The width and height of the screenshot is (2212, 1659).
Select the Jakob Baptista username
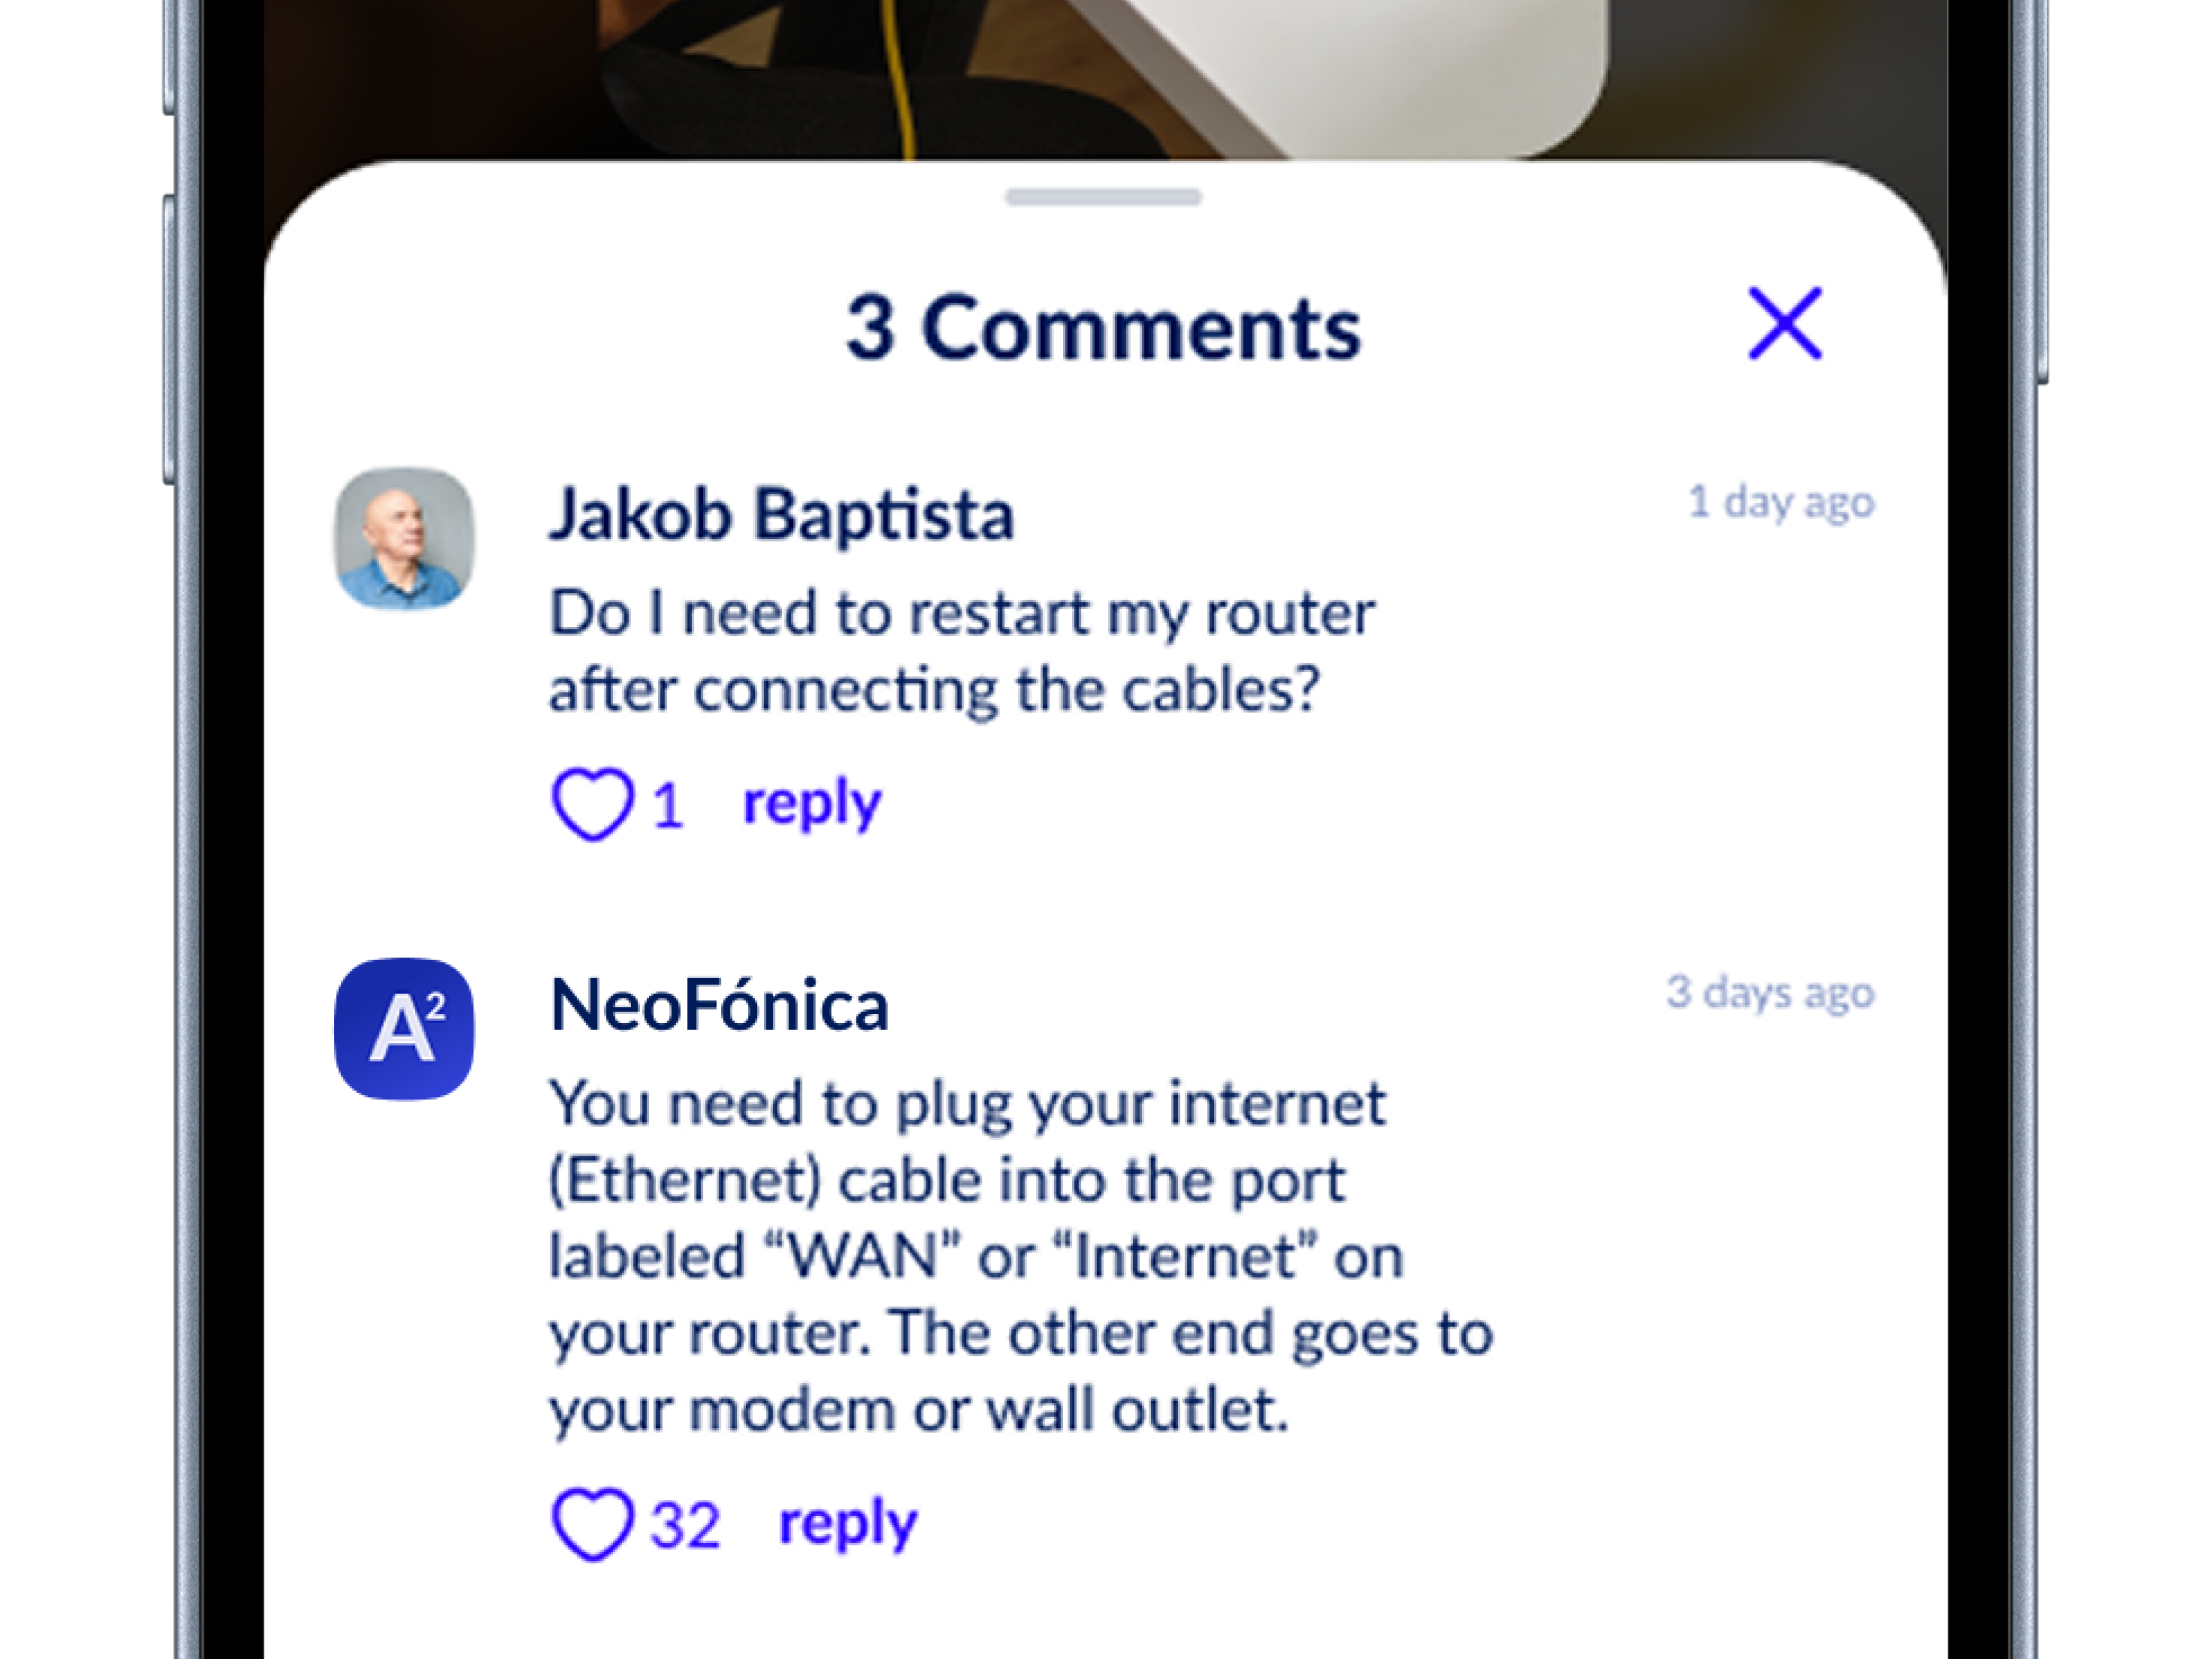(782, 515)
